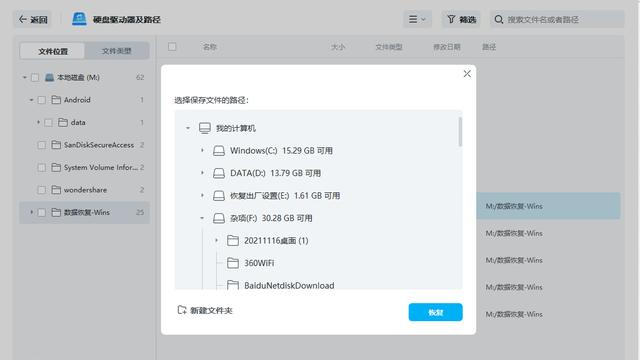Select Windows(C:) 15.29 GB drive
The width and height of the screenshot is (640, 360).
(x=282, y=151)
